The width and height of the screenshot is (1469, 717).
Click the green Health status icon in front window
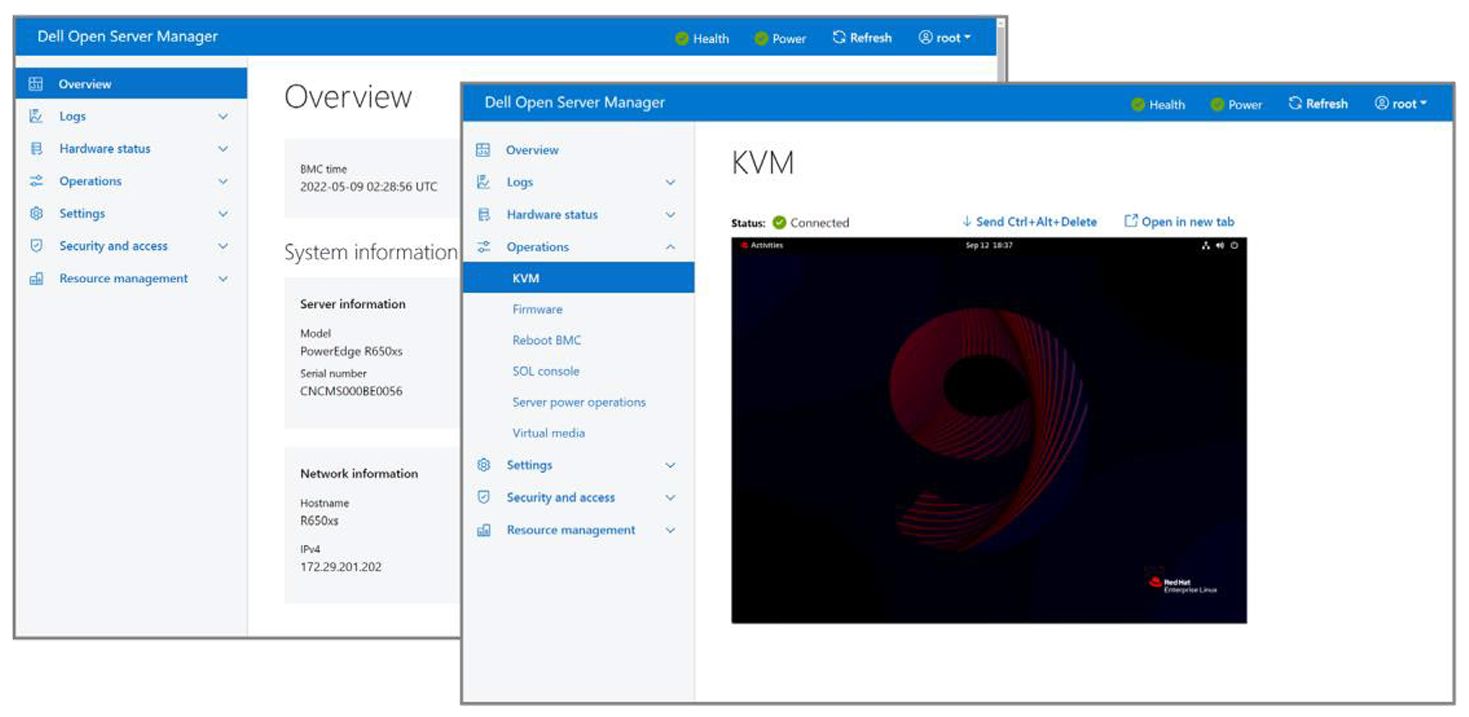click(1138, 105)
